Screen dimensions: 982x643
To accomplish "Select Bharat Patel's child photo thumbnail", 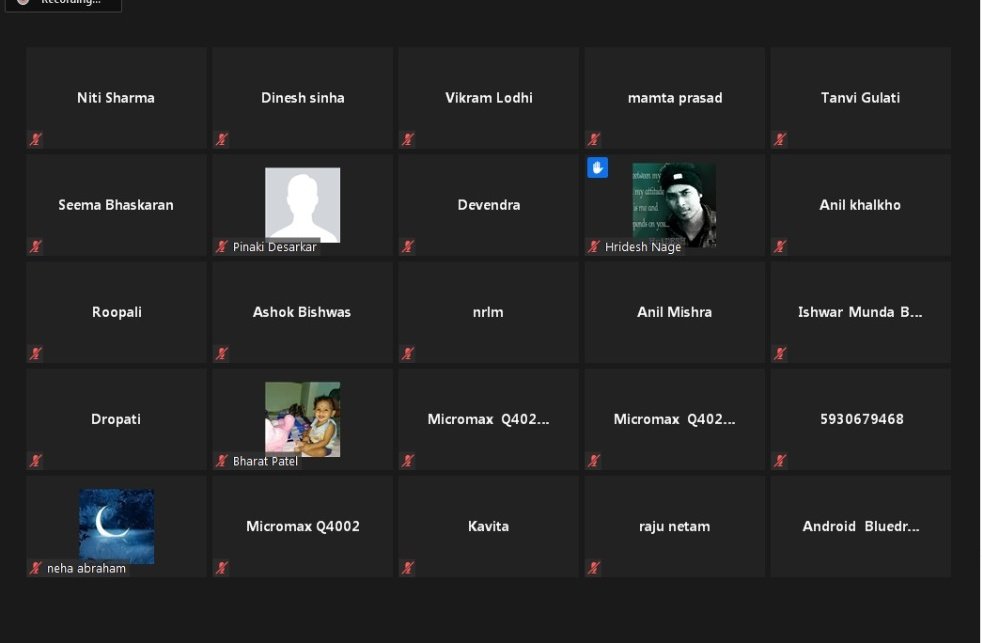I will coord(302,419).
